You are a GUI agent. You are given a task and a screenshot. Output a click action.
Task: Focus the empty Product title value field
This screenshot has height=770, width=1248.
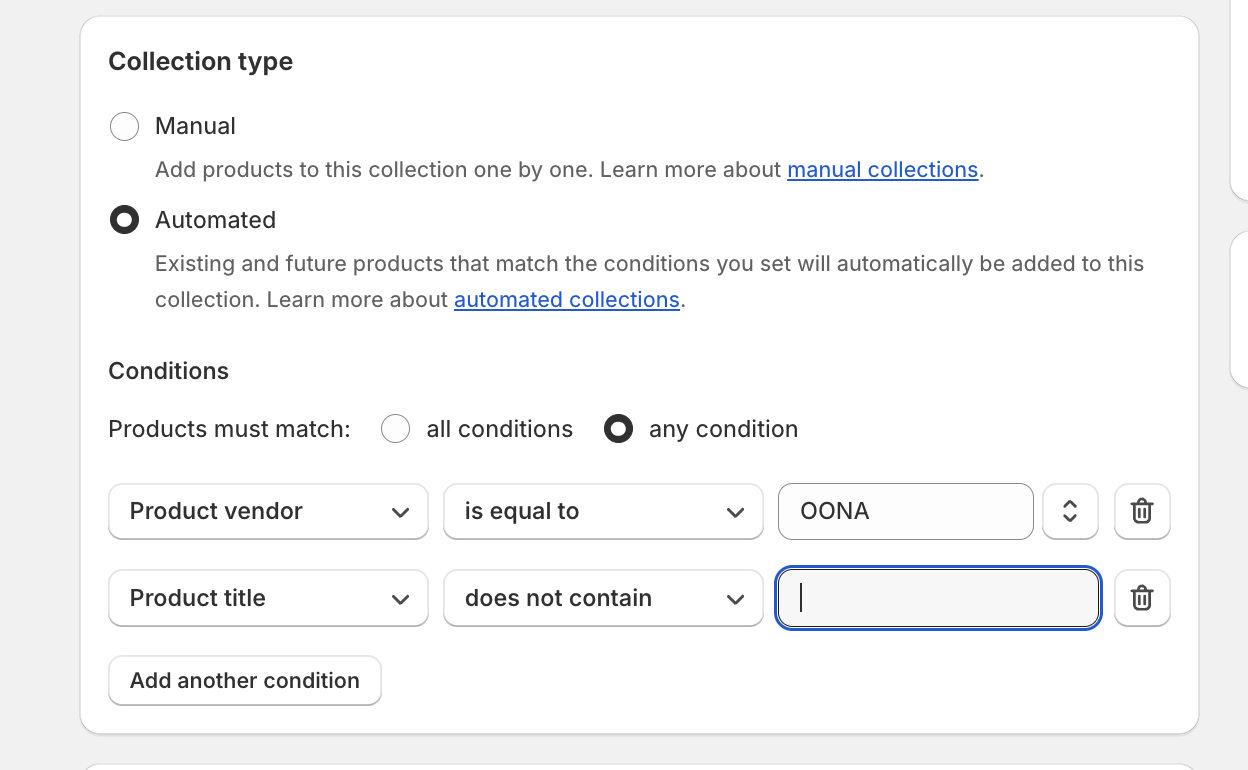pyautogui.click(x=938, y=598)
